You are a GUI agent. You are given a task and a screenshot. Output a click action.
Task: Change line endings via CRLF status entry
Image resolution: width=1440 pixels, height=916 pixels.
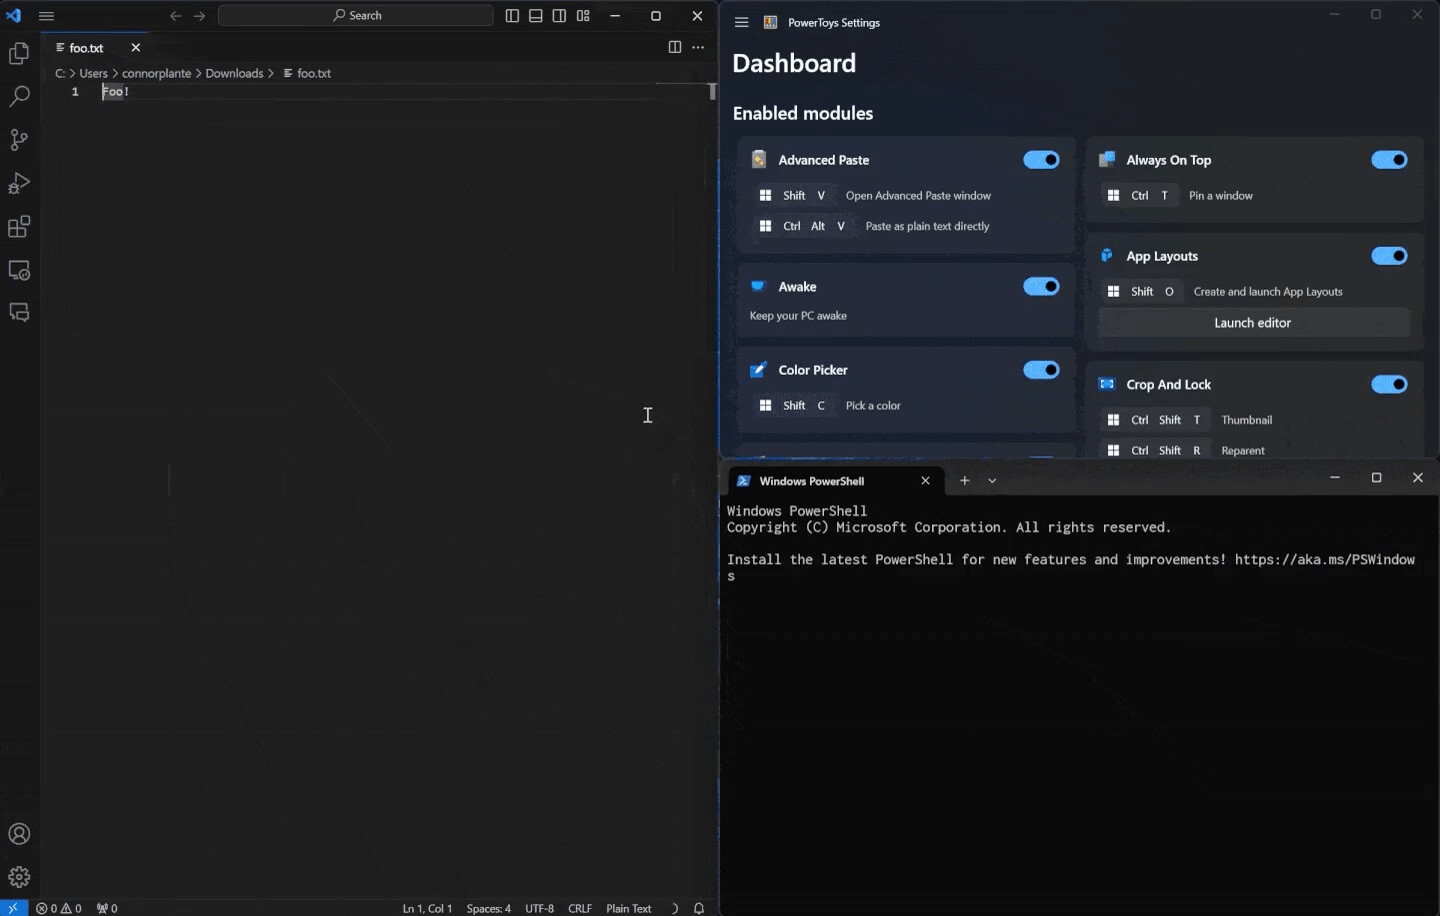pyautogui.click(x=580, y=908)
